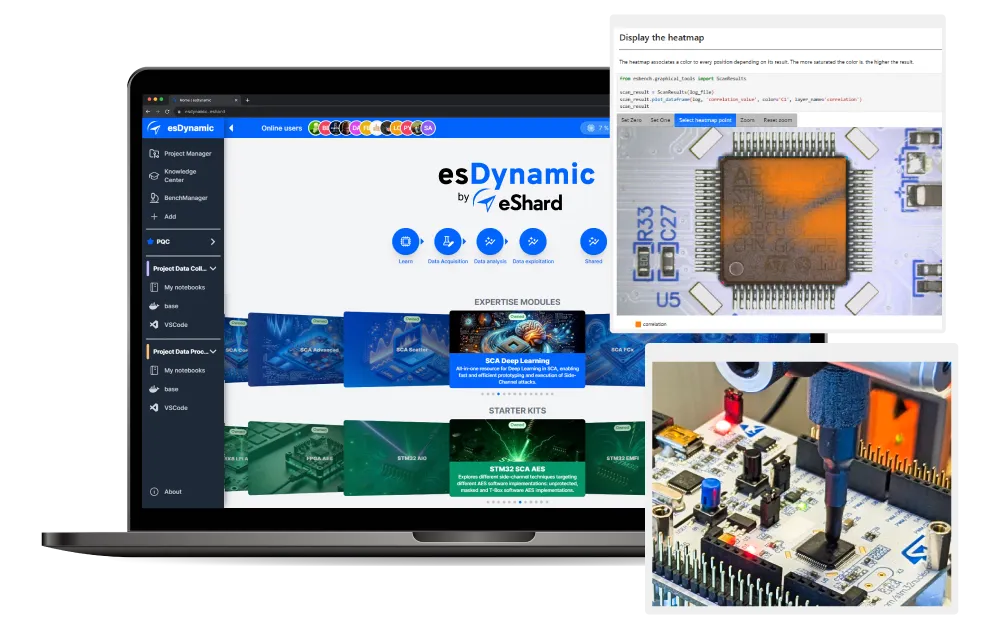Toggle Select heatmap point mode
This screenshot has width=1000, height=633.
(705, 120)
